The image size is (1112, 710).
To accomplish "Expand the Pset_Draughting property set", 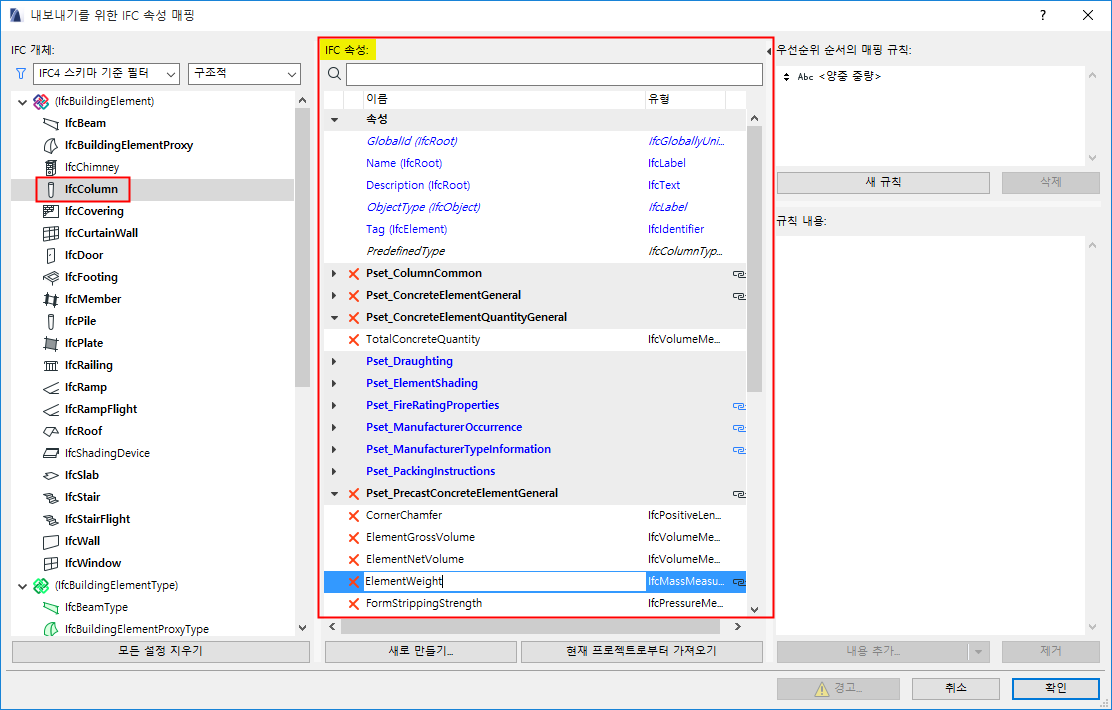I will [x=335, y=362].
